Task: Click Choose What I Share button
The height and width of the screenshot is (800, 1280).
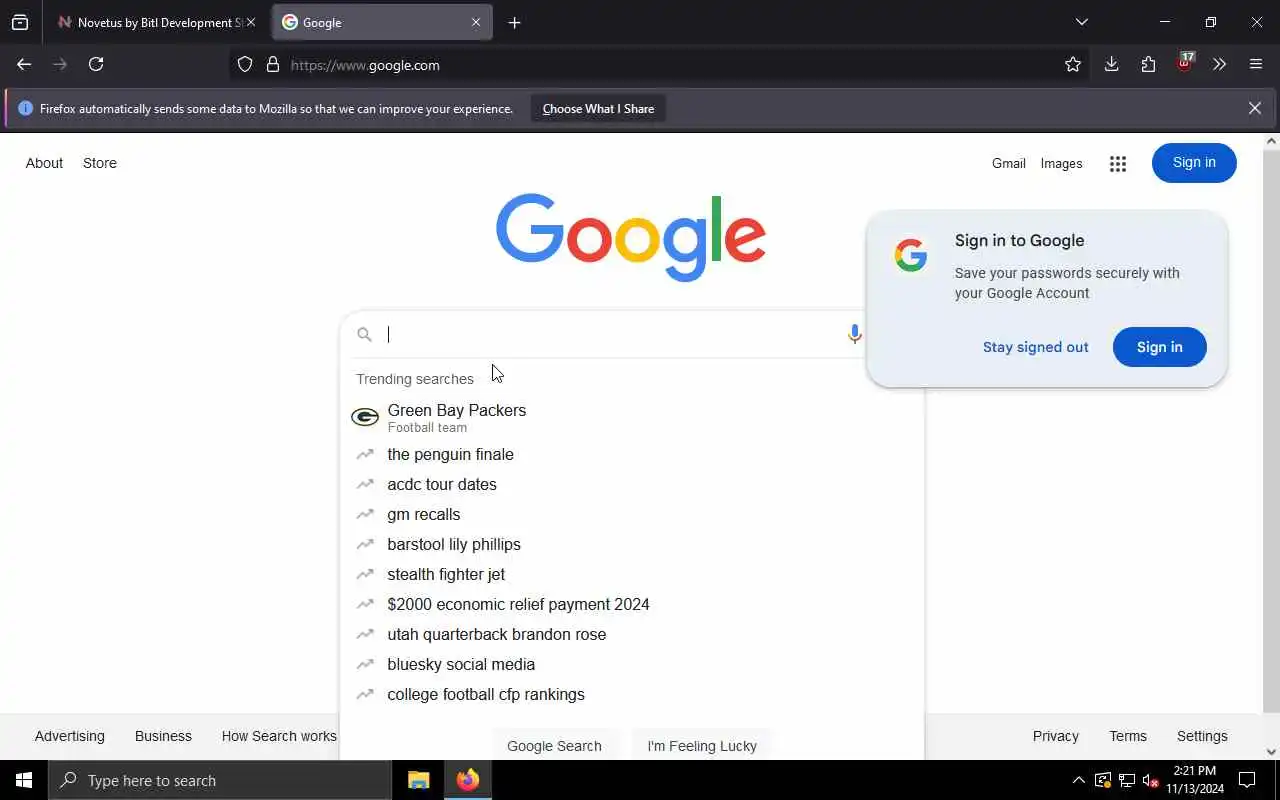Action: [598, 109]
